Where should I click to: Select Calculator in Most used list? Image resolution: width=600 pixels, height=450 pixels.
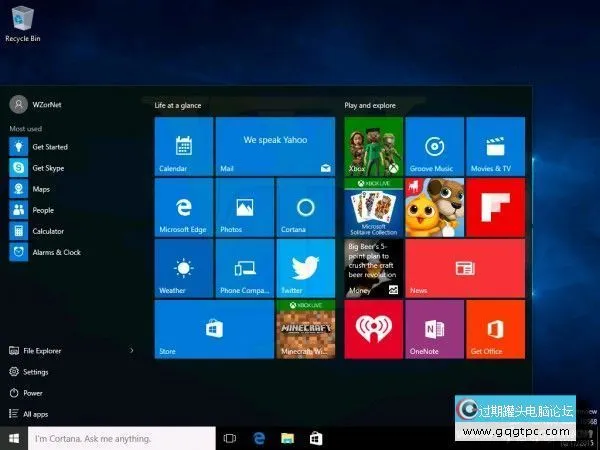tap(47, 231)
